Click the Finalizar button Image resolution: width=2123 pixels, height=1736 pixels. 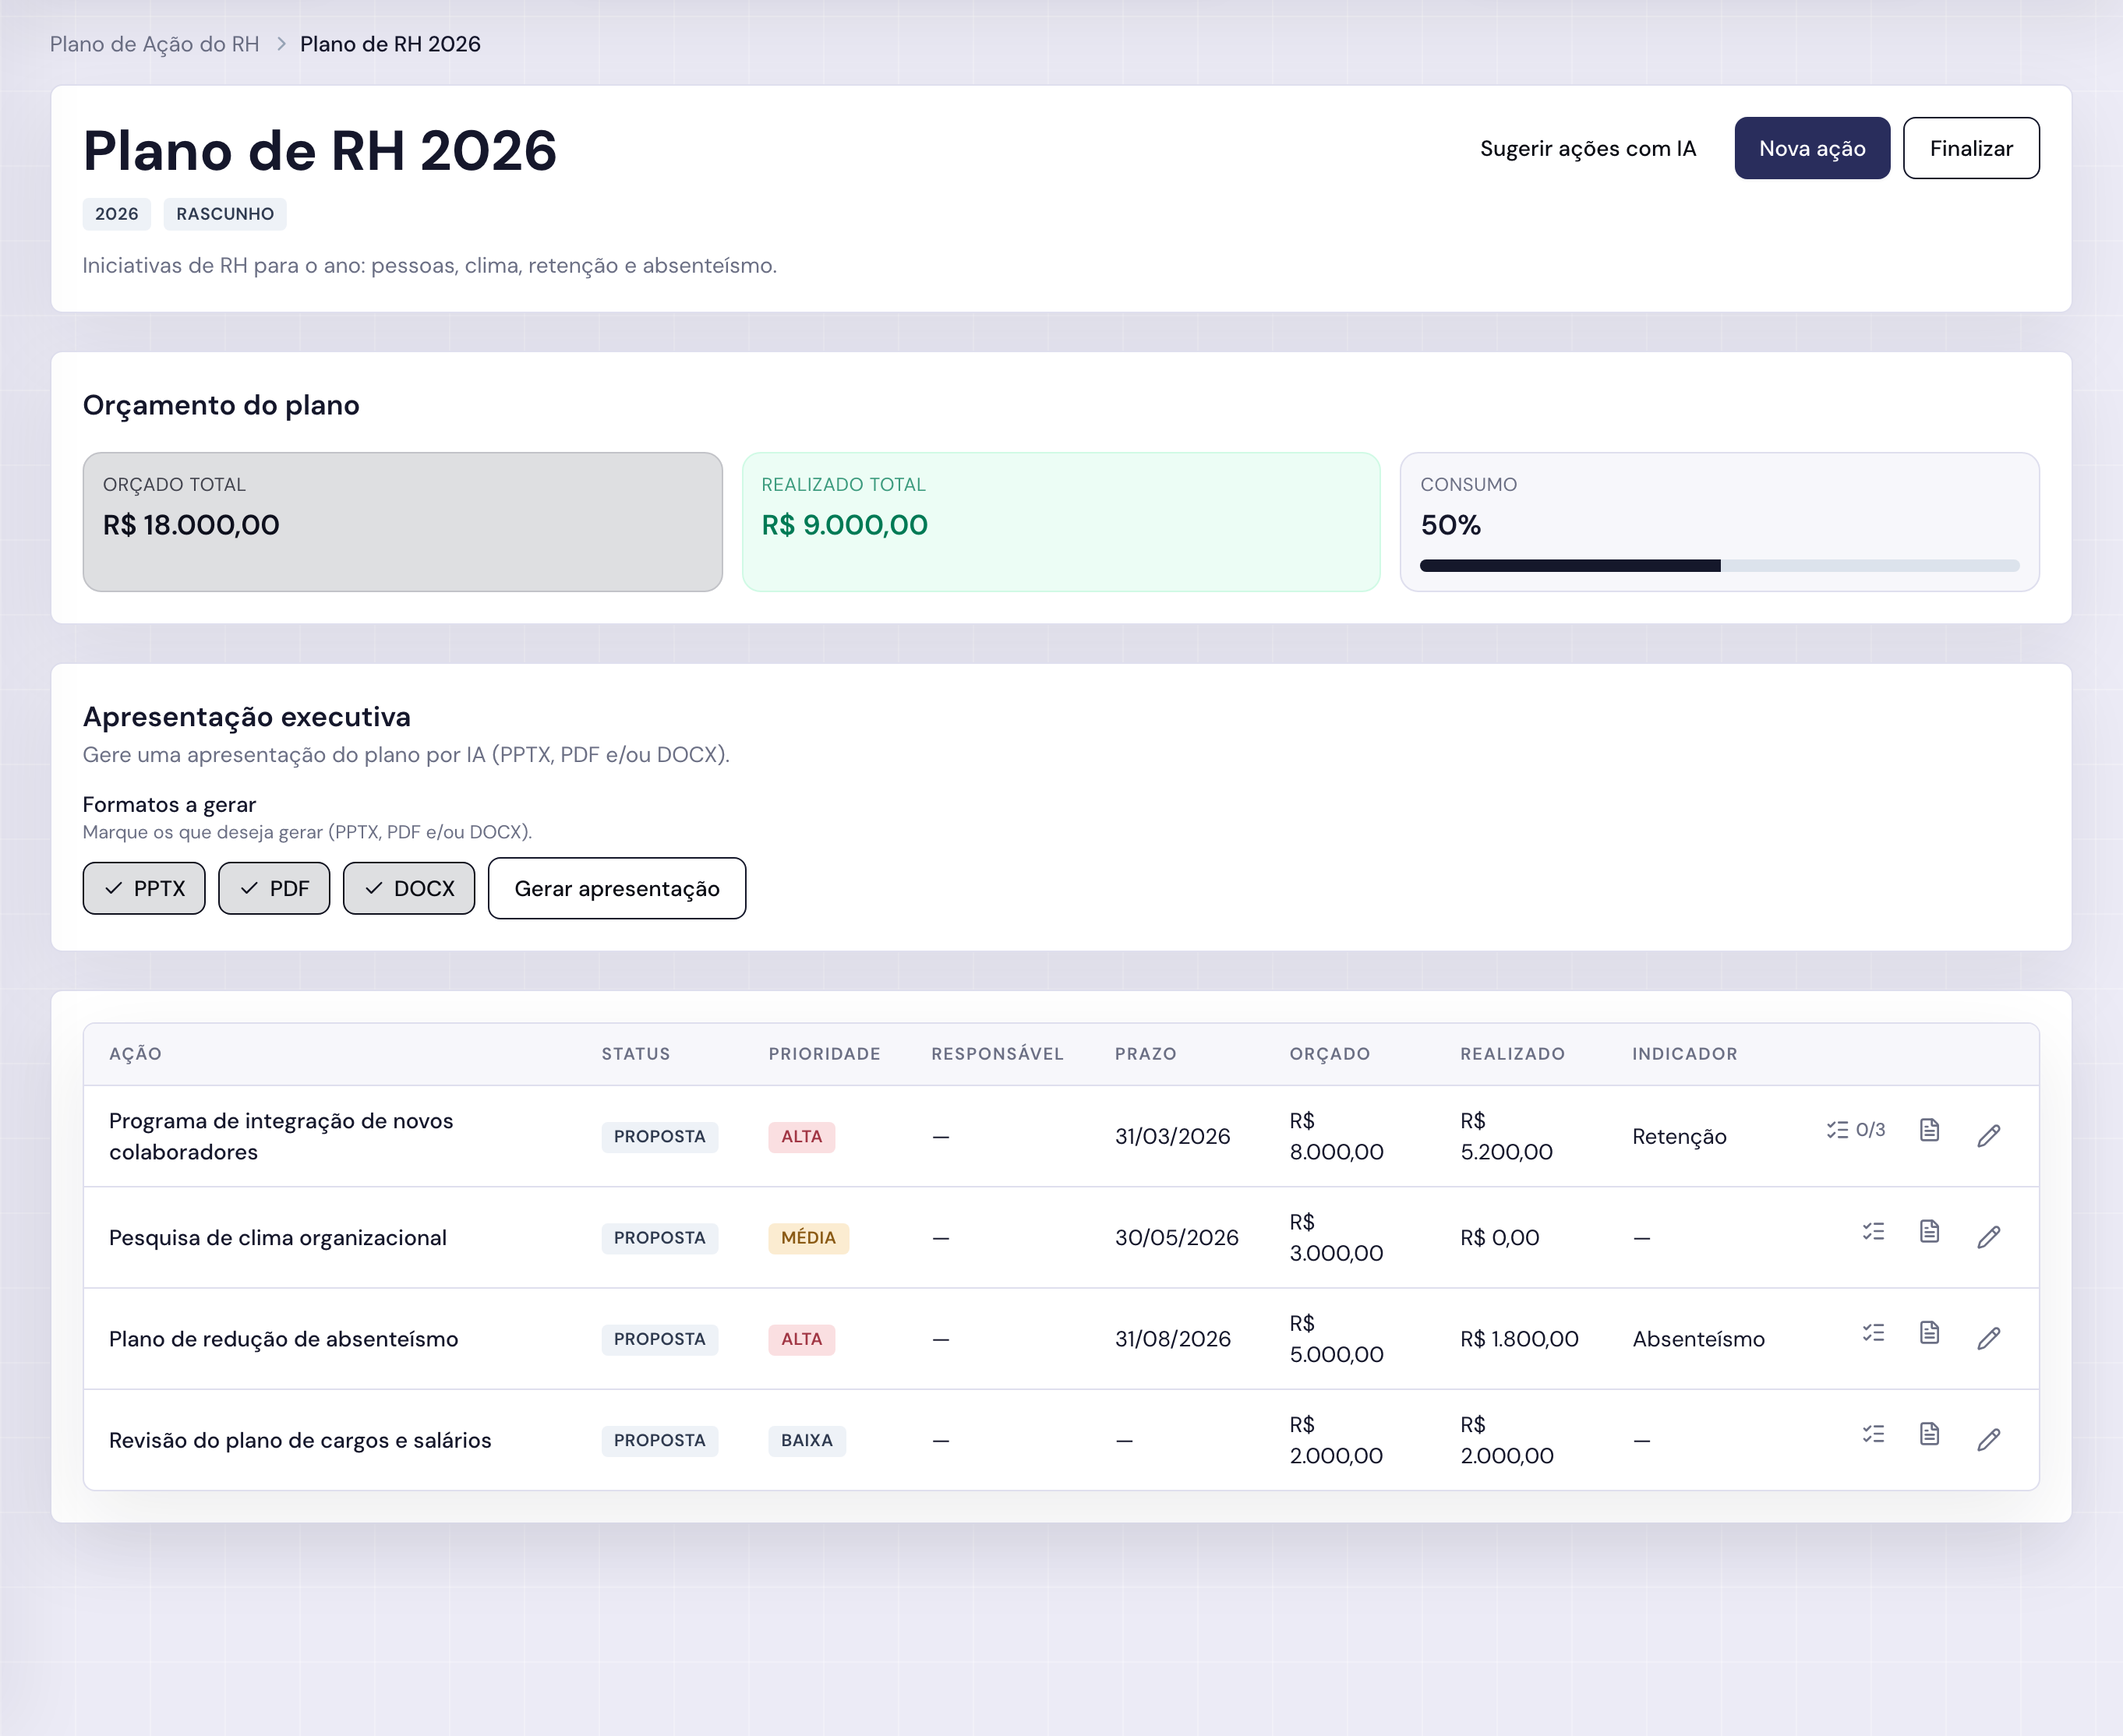[x=1971, y=148]
